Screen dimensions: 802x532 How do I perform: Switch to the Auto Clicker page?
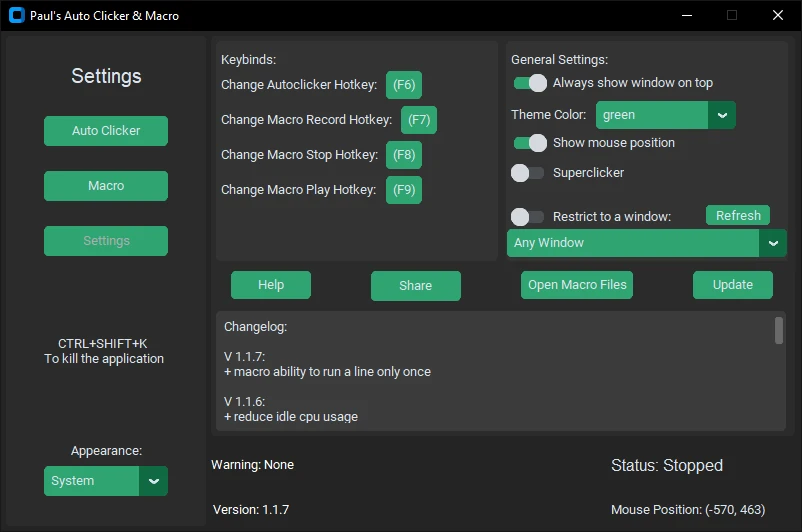click(x=106, y=131)
